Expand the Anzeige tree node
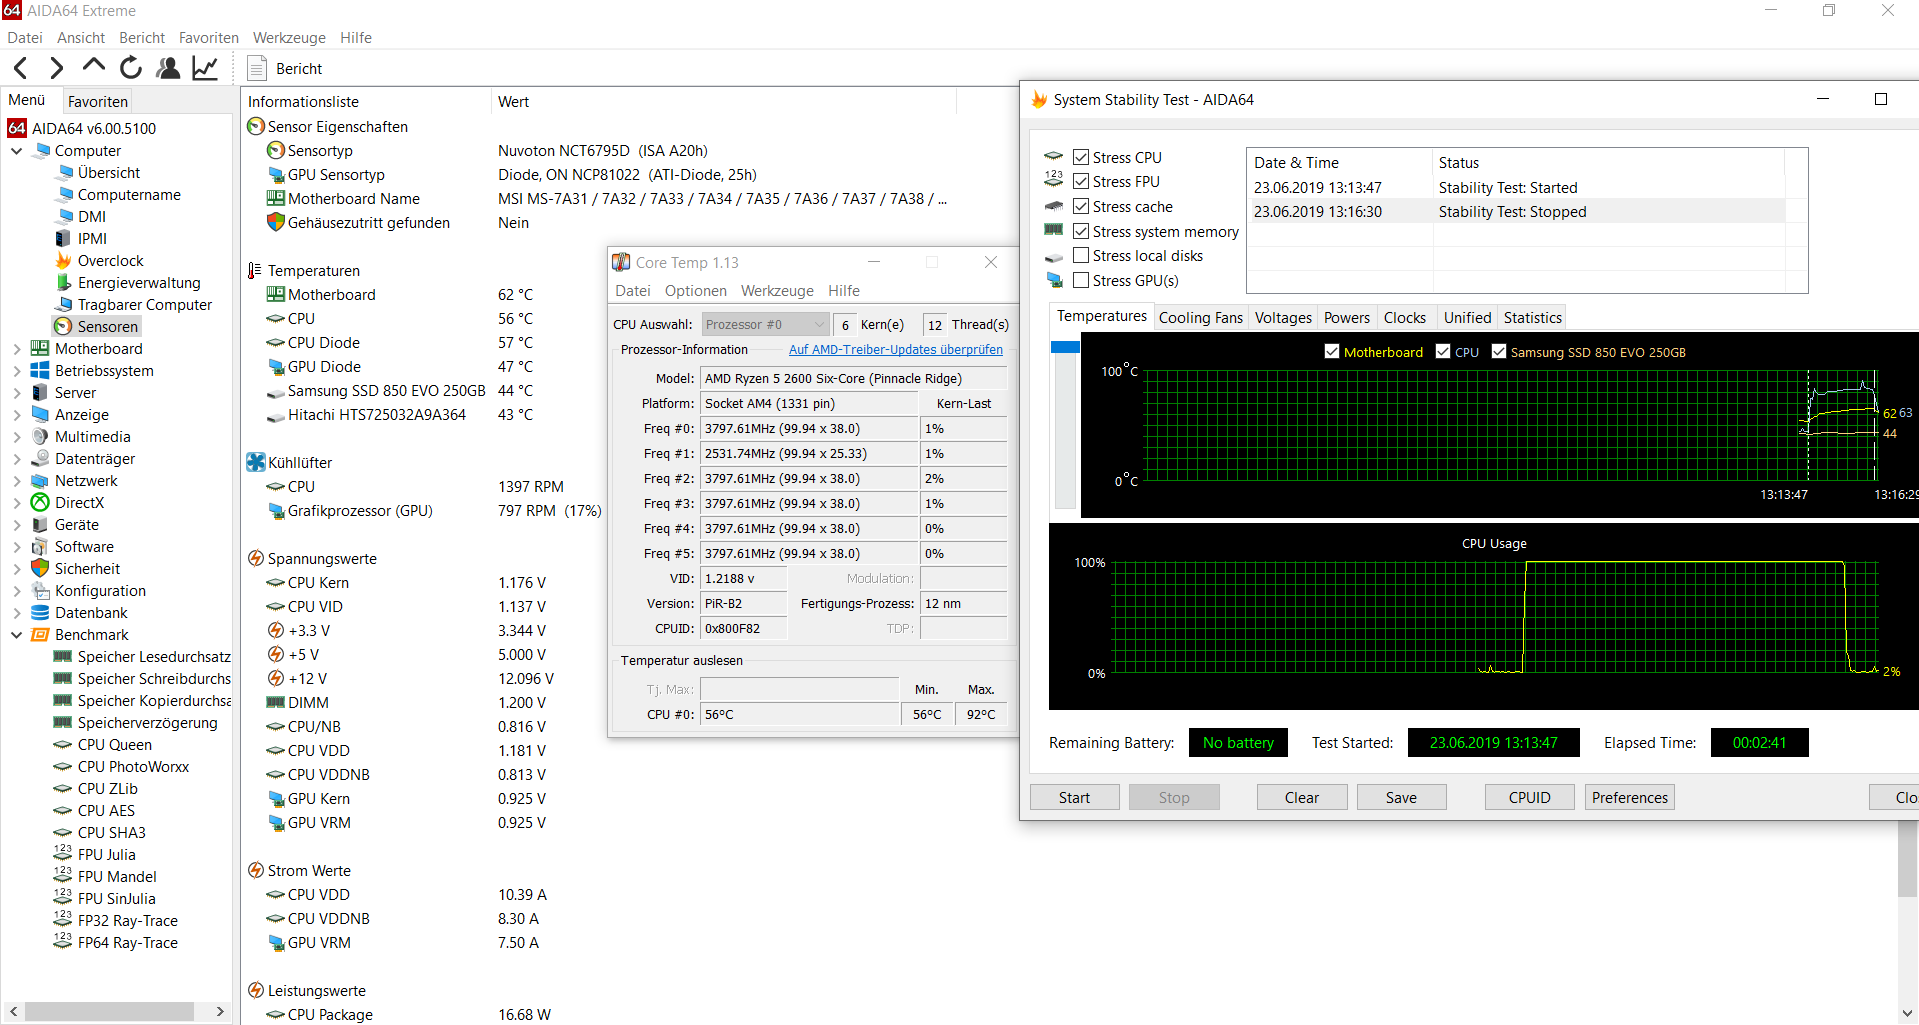 coord(16,415)
